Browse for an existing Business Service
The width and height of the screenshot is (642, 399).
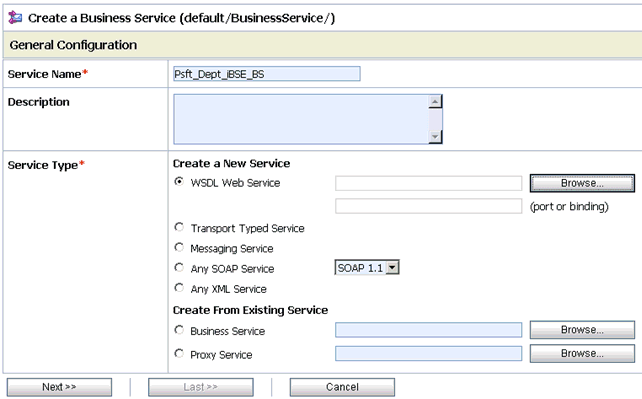click(582, 330)
